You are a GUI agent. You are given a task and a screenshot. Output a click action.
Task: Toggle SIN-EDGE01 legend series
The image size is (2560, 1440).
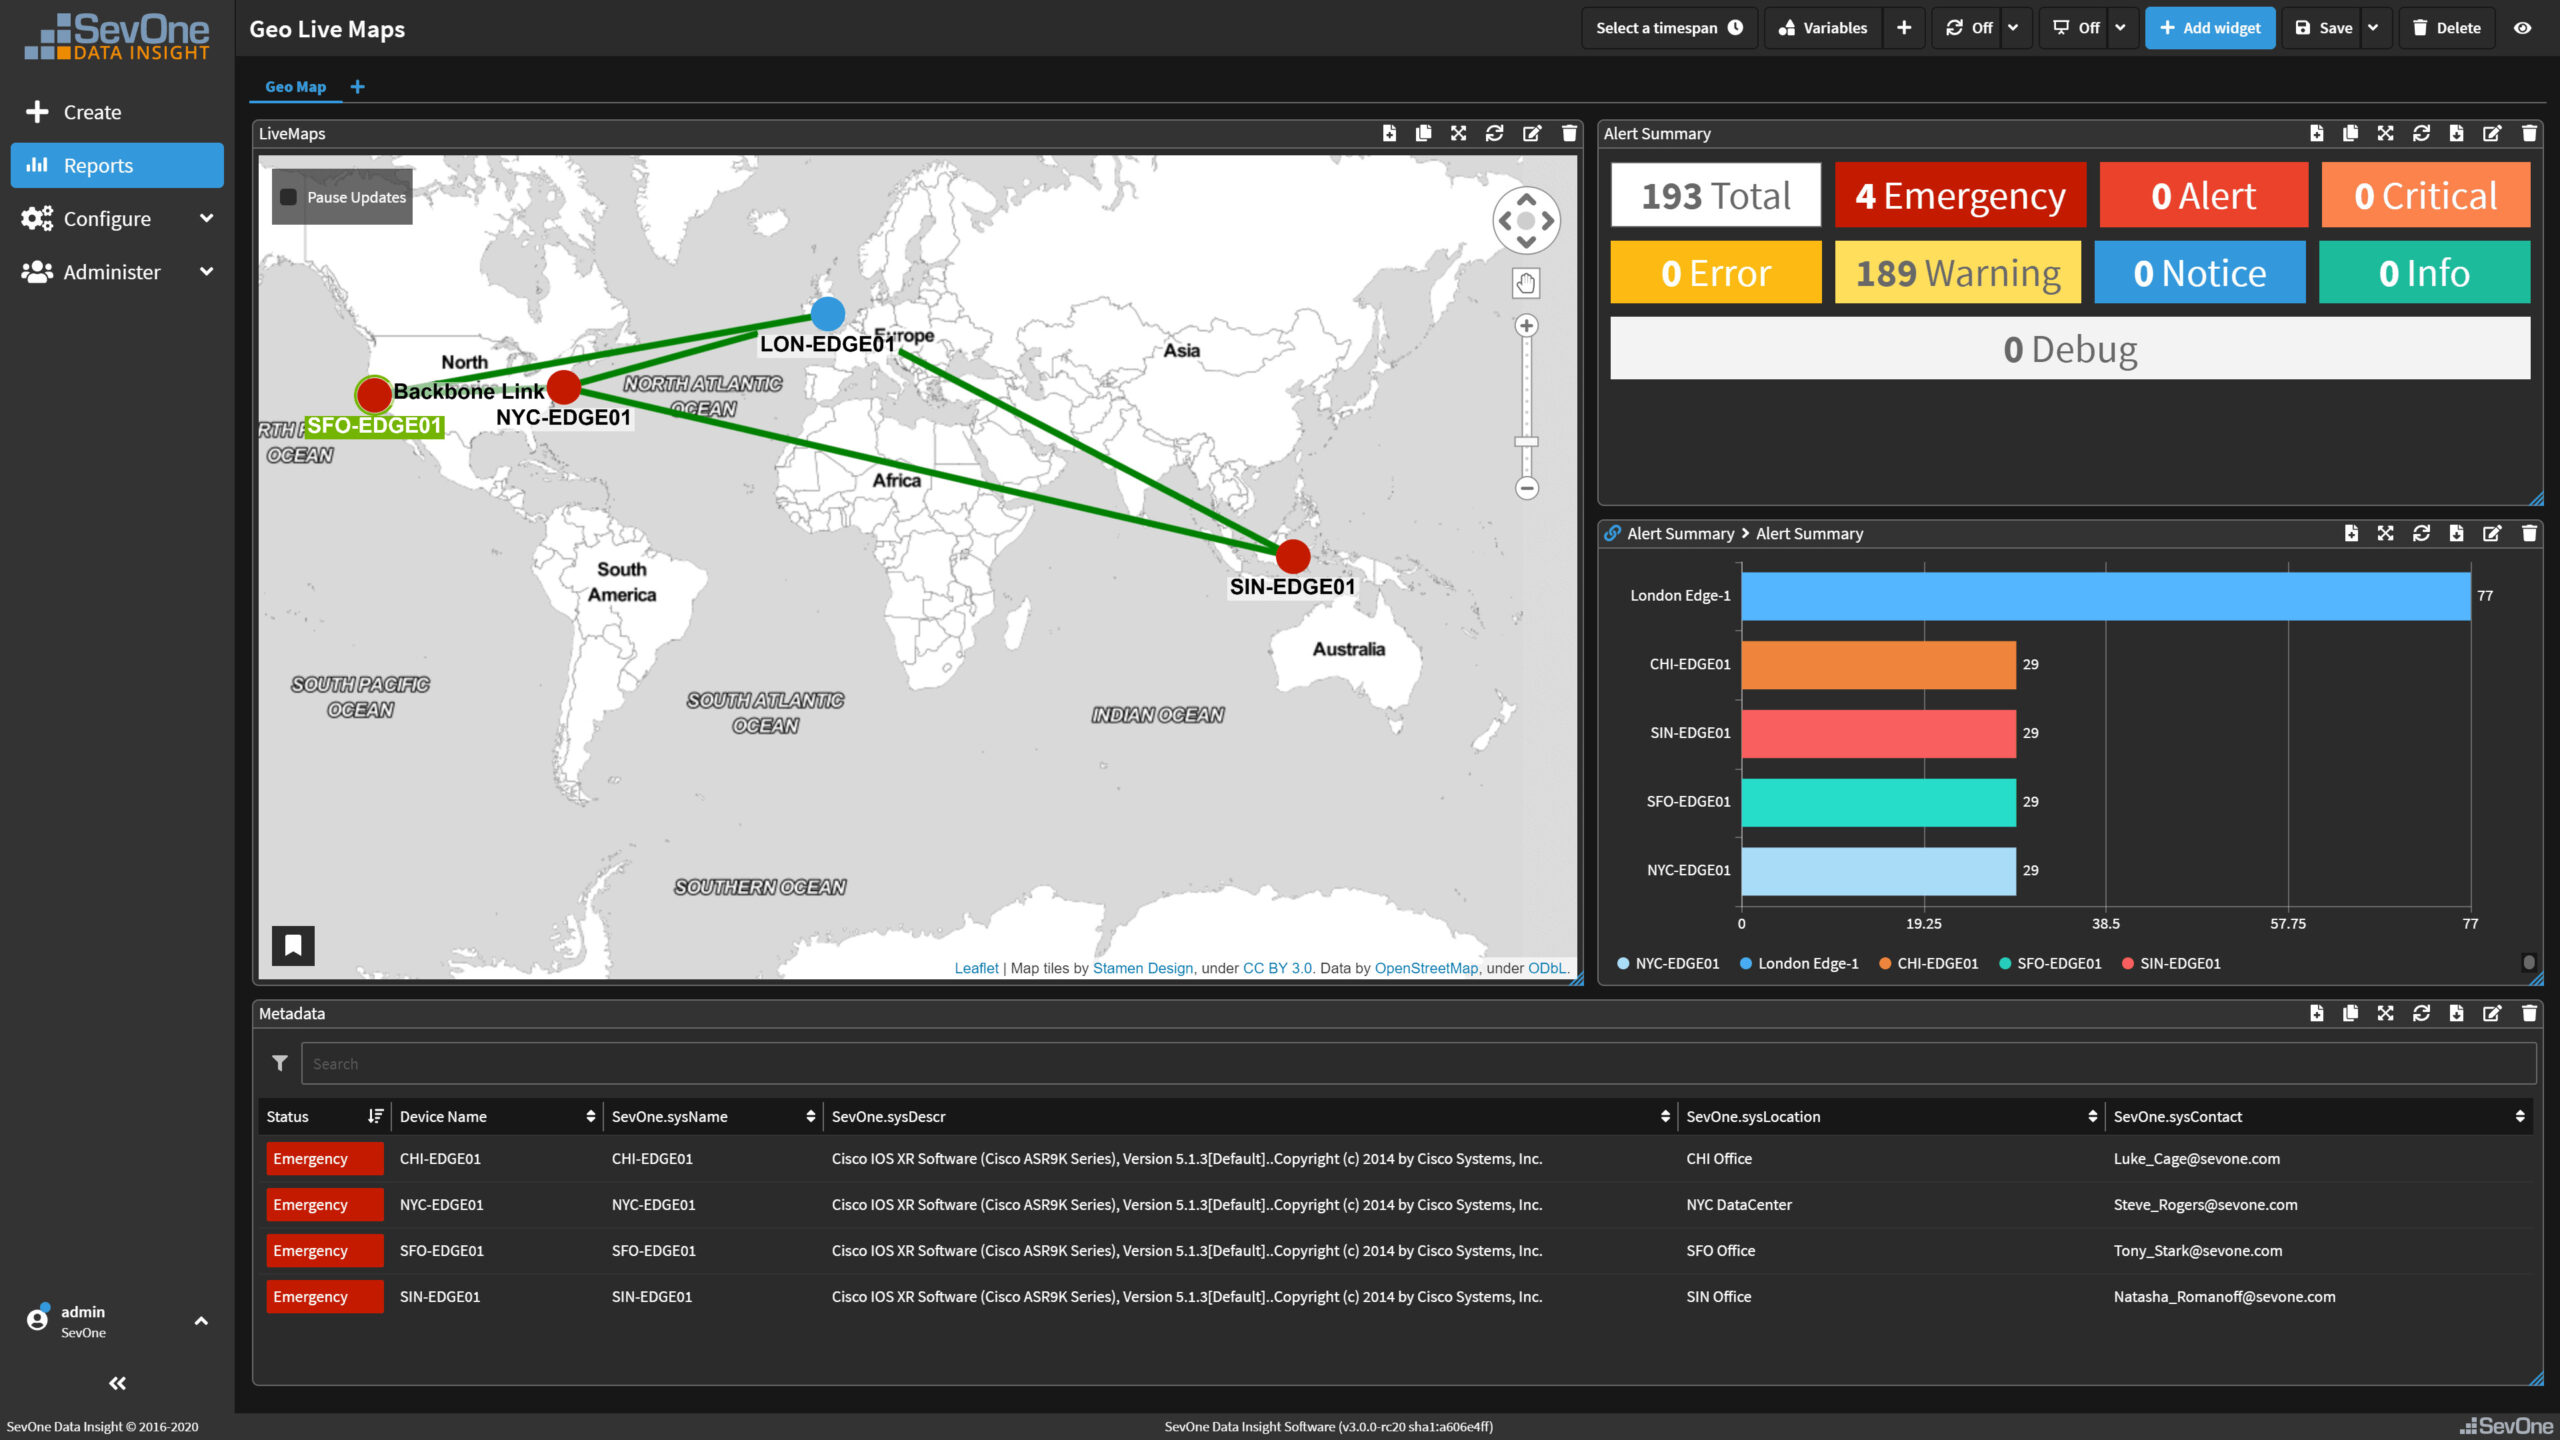[x=2170, y=963]
